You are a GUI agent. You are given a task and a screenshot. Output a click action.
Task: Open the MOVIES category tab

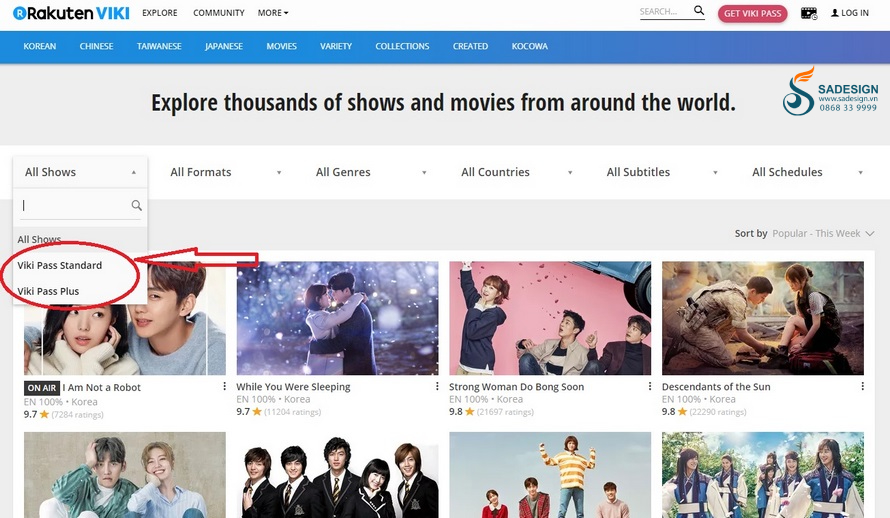(x=282, y=46)
